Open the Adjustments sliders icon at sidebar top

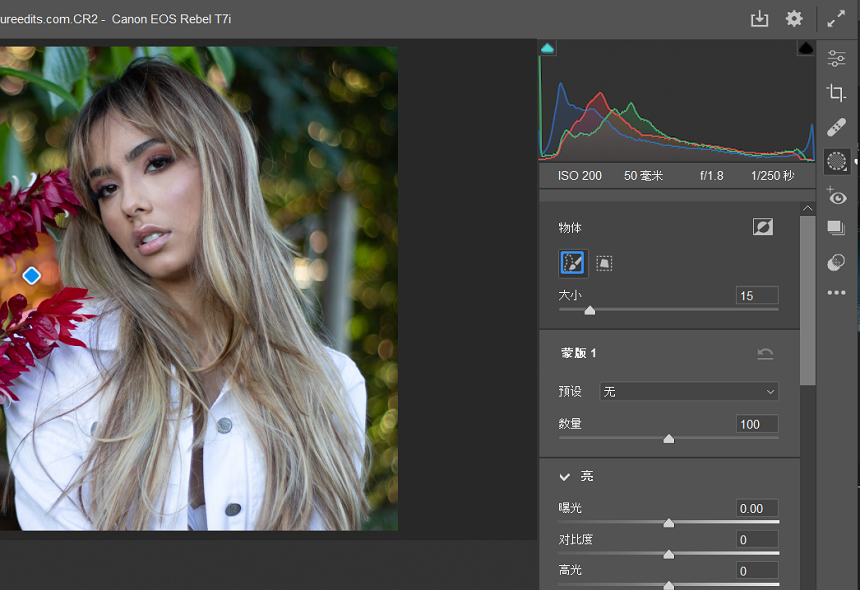click(x=837, y=57)
